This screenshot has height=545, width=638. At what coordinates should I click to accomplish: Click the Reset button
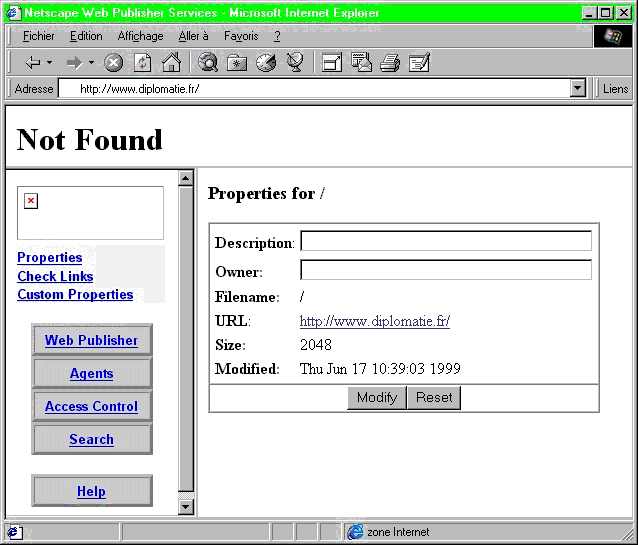coord(434,397)
